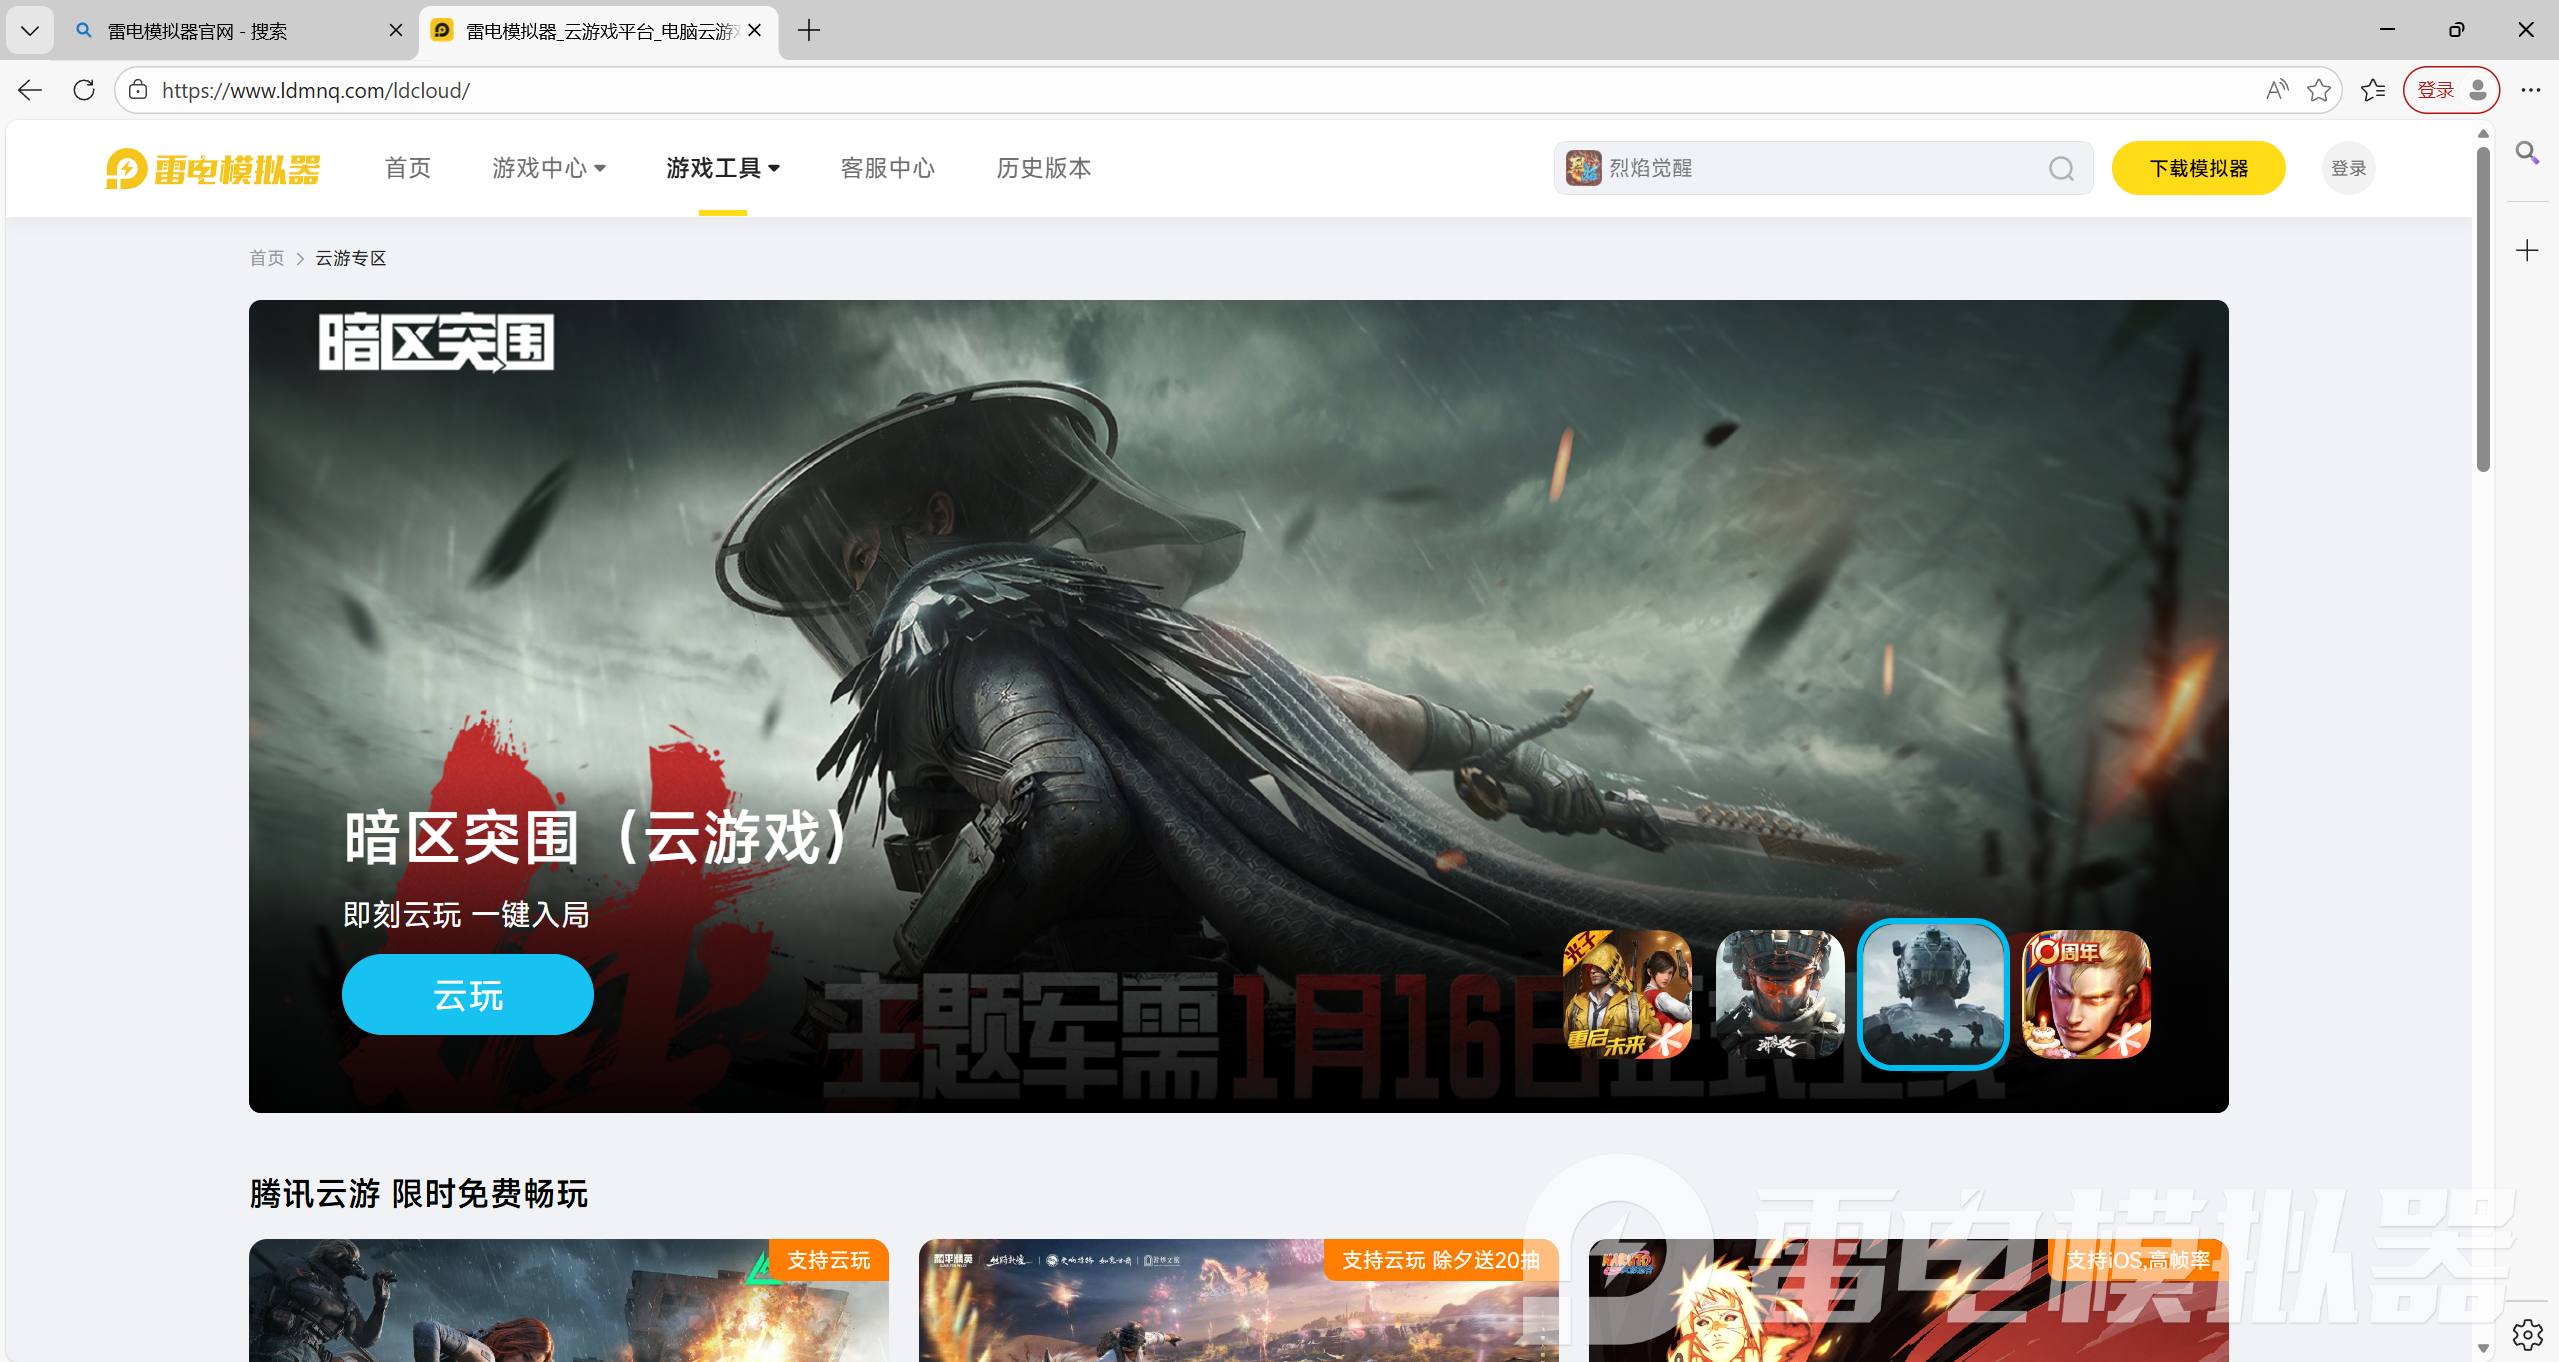Switch to the 雷电模拟器官网 - 搜索 tab

(197, 31)
